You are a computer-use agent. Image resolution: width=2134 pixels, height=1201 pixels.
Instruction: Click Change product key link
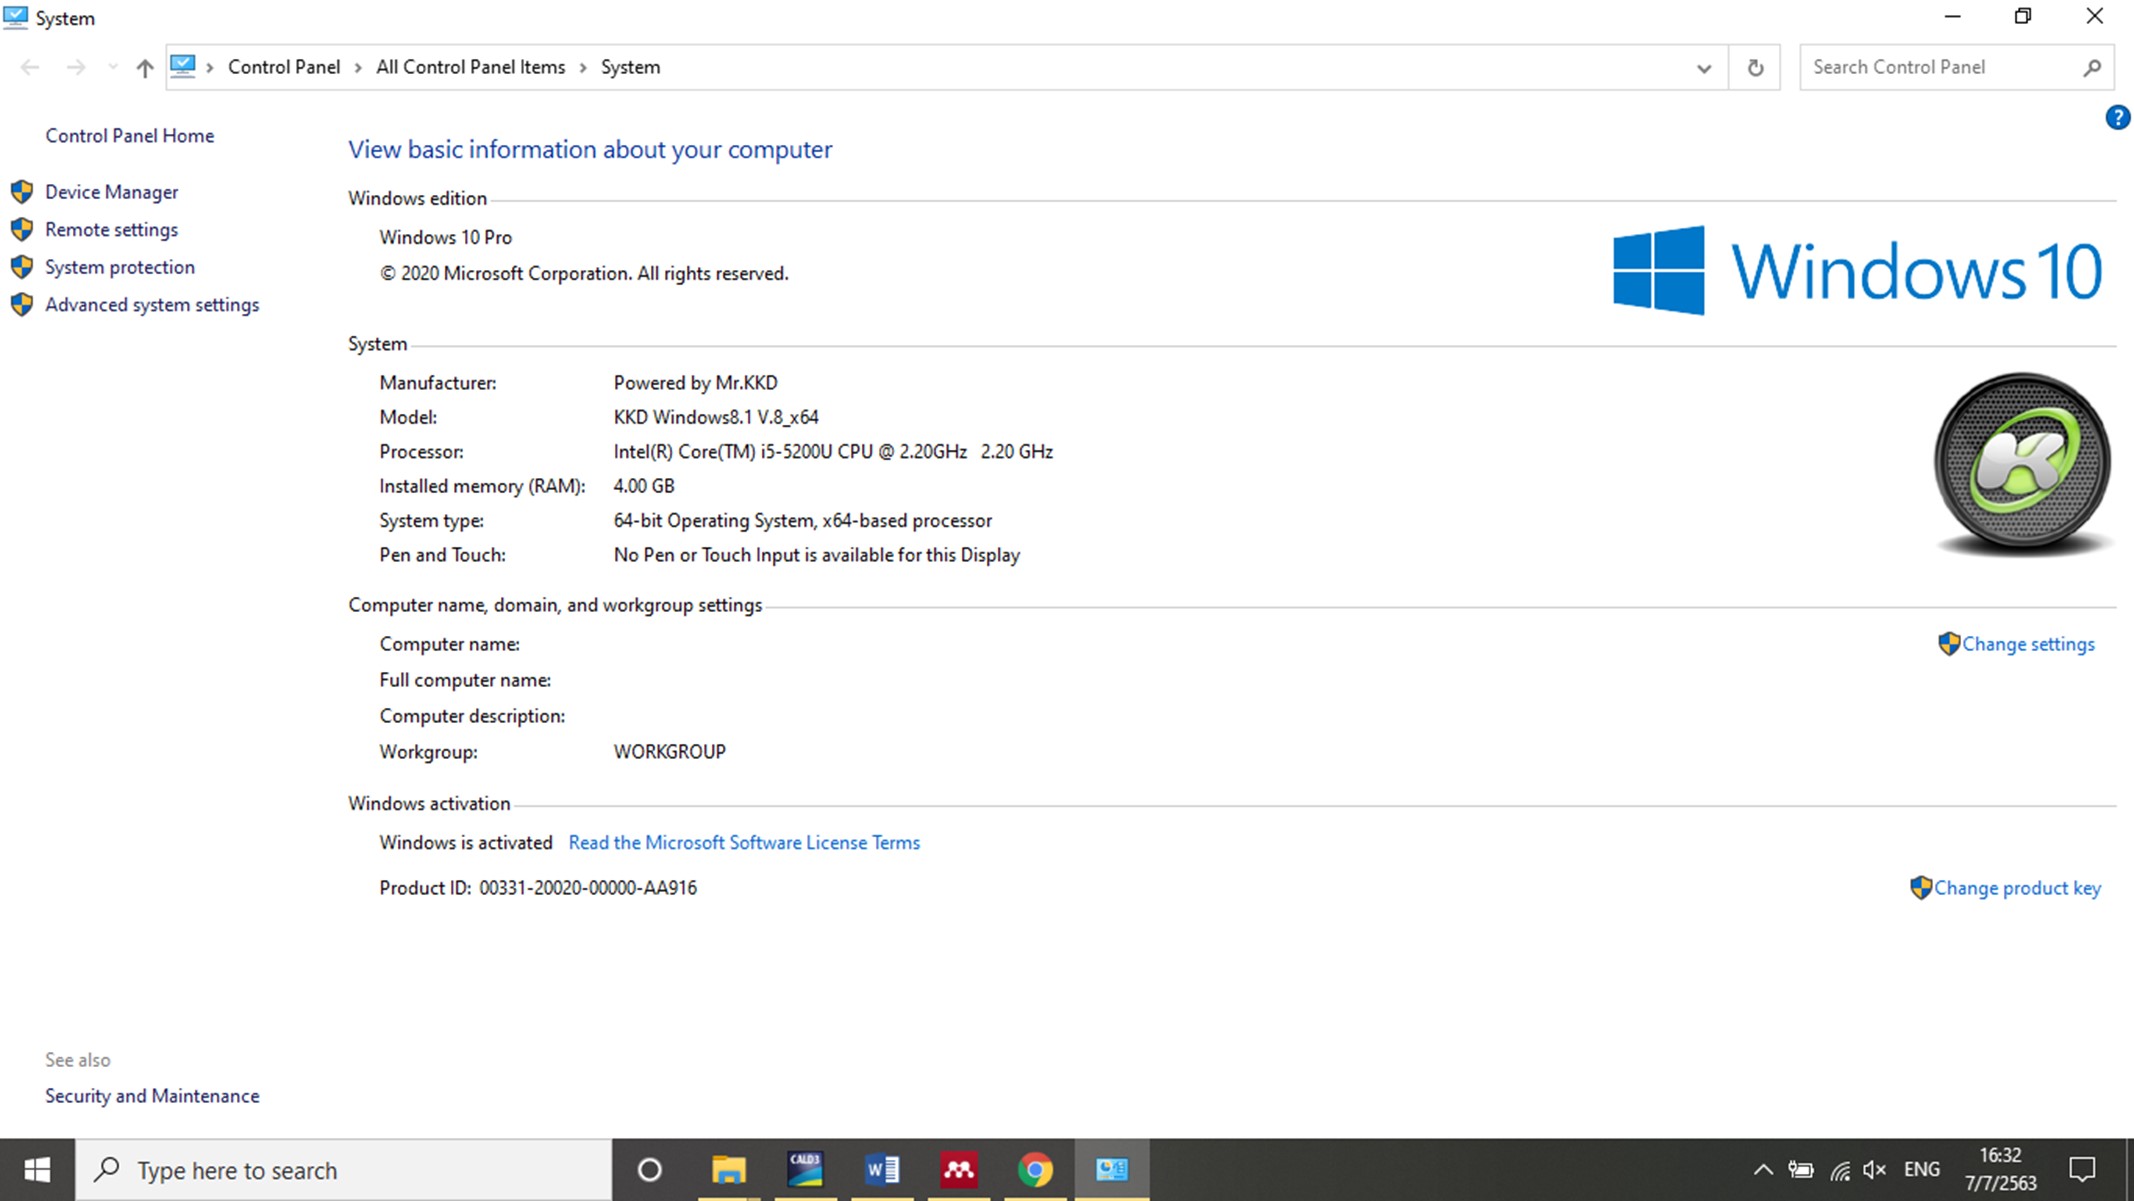[x=2016, y=888]
